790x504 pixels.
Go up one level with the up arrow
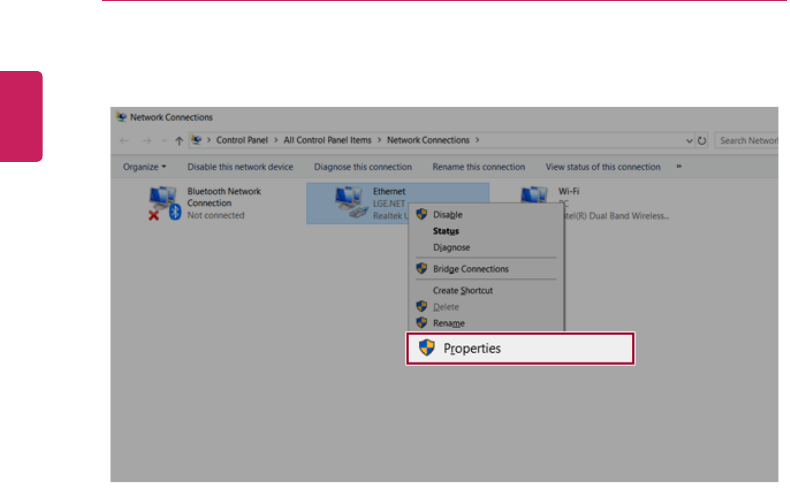tap(179, 141)
